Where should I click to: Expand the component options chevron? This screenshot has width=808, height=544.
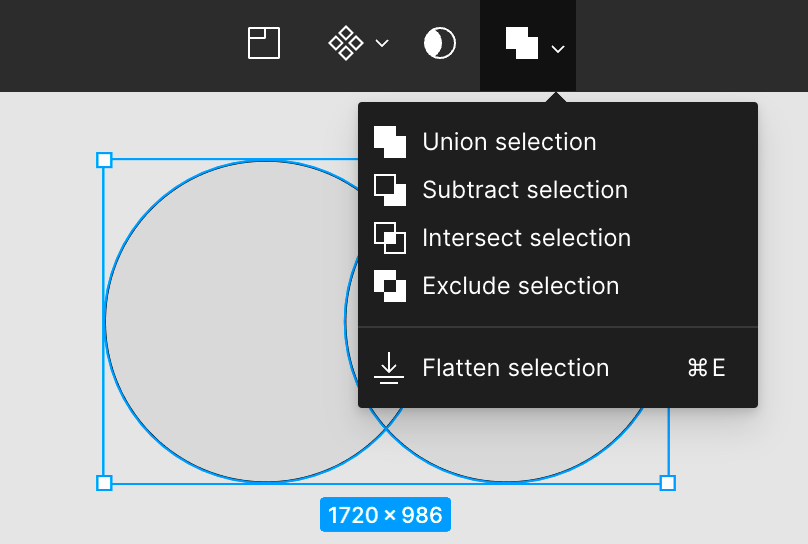pos(382,43)
